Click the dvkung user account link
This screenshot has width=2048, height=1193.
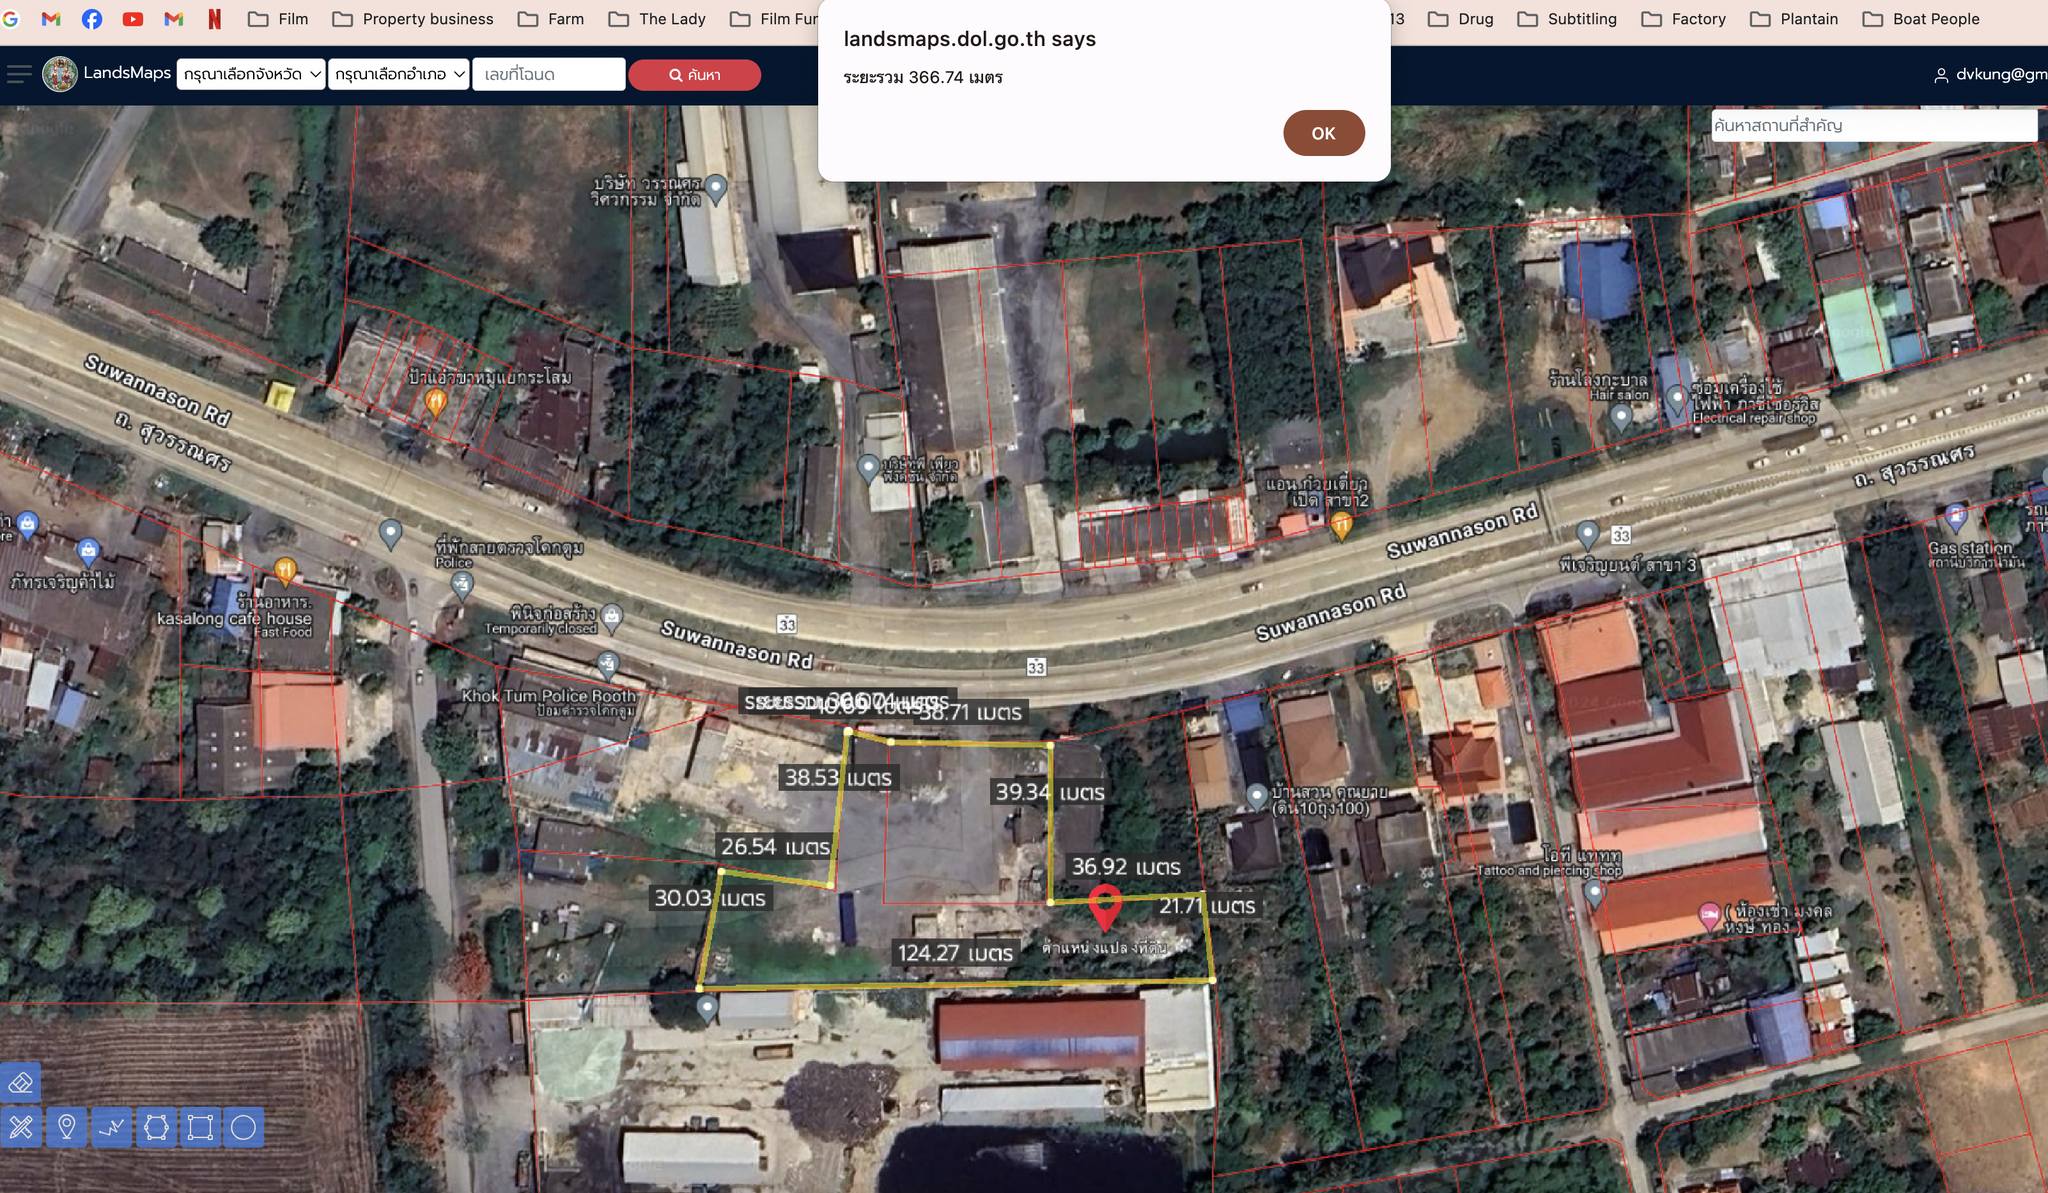(1990, 74)
